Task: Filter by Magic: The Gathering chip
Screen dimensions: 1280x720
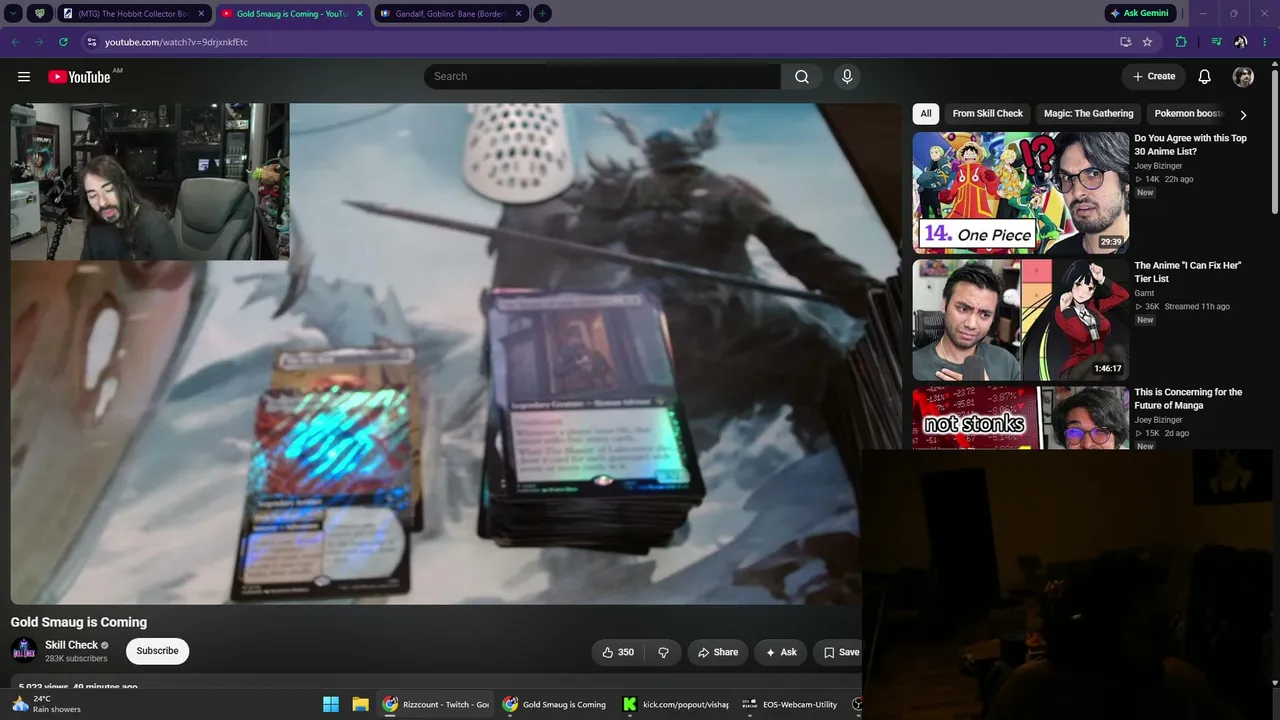Action: [x=1089, y=114]
